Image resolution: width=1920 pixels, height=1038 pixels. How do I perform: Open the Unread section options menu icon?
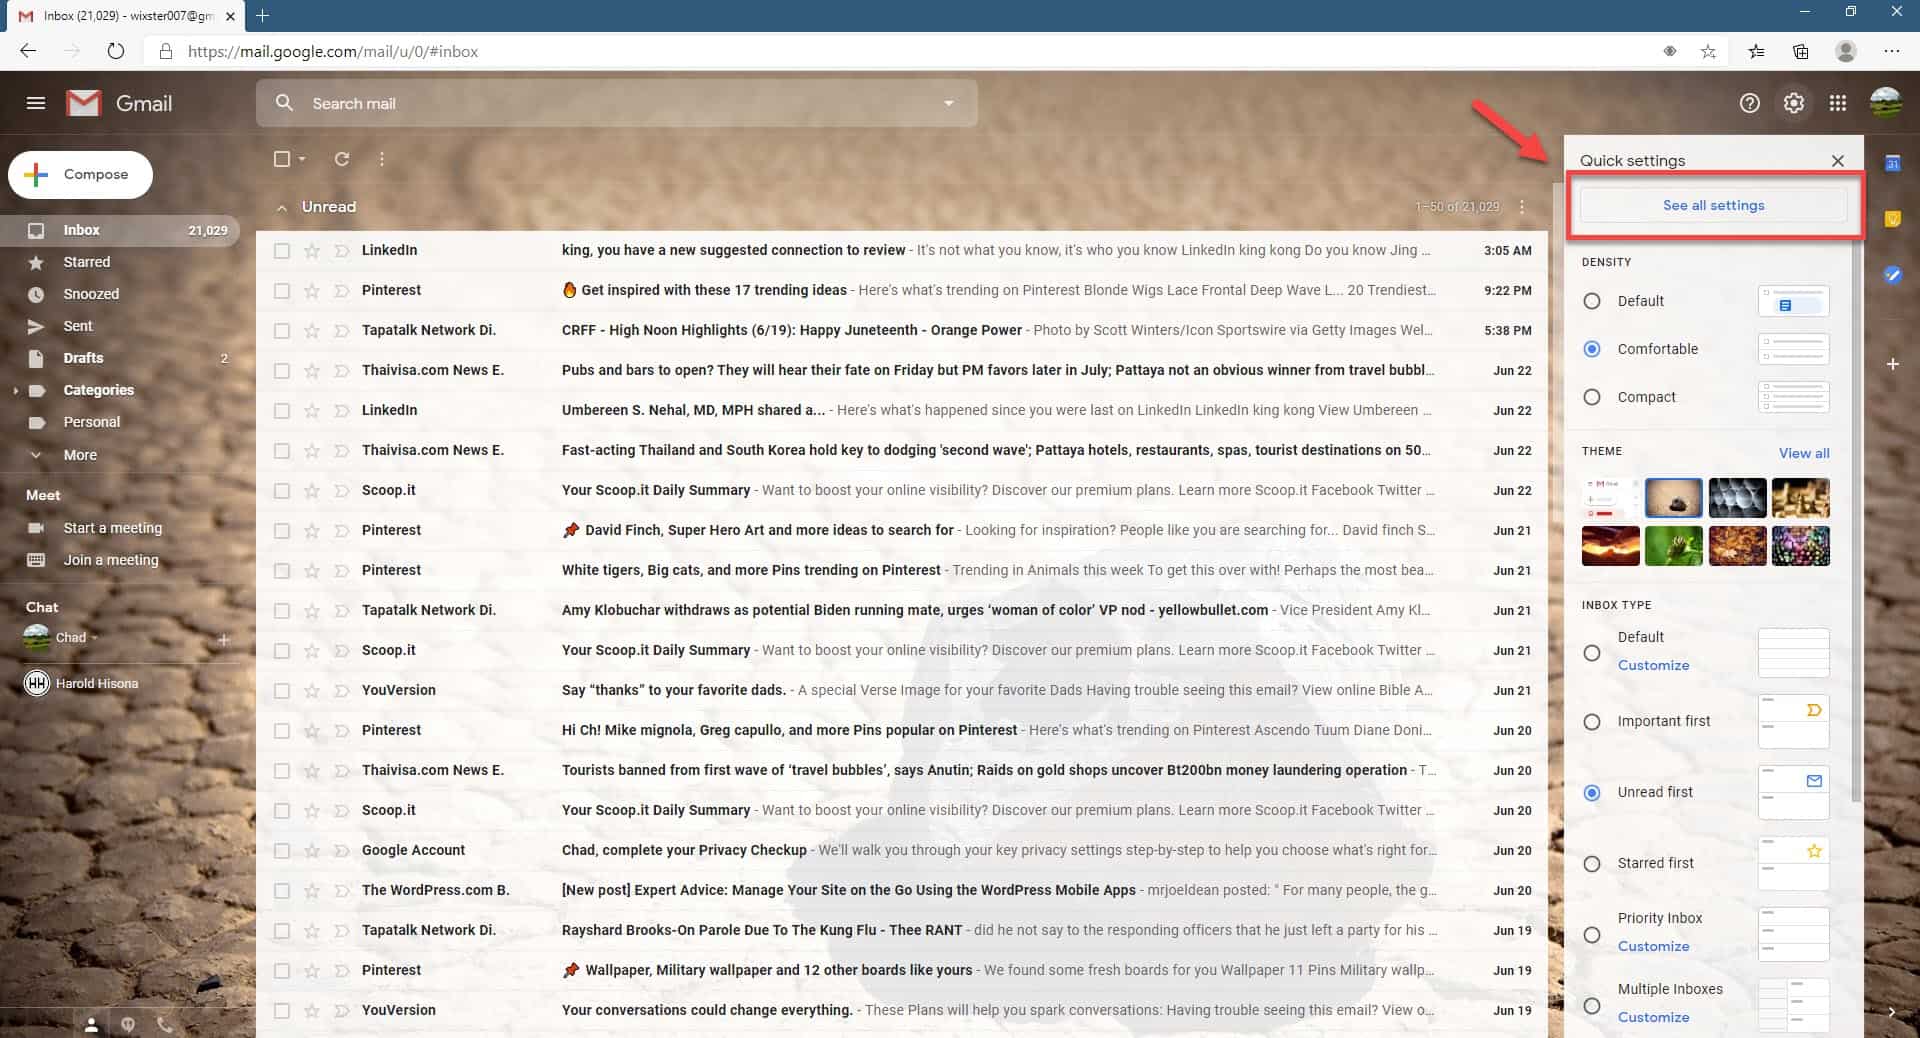pos(1522,207)
